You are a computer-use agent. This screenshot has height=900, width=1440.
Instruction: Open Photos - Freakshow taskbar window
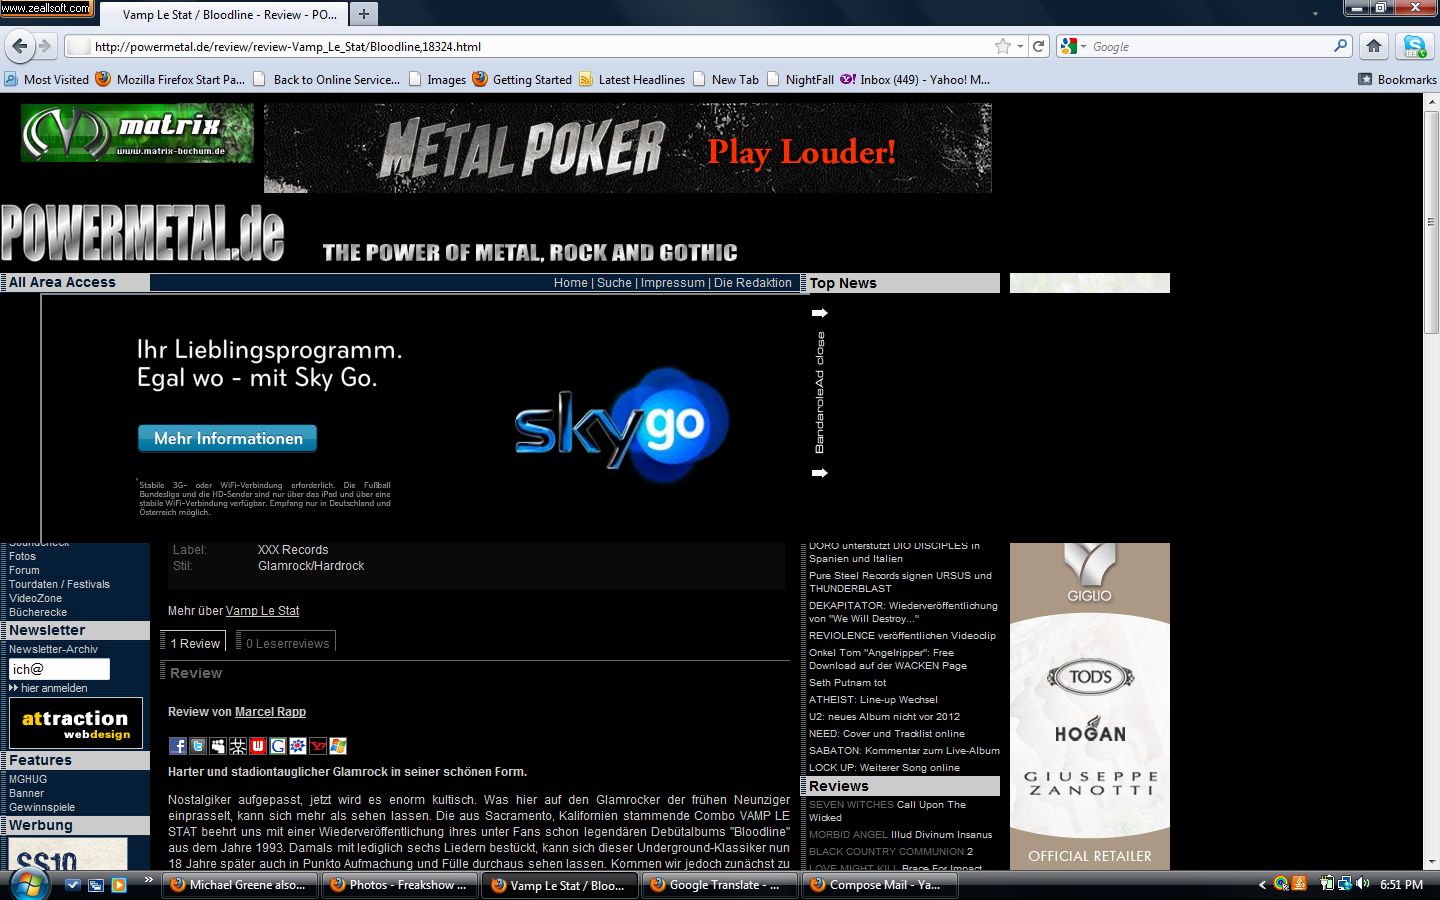click(x=399, y=885)
